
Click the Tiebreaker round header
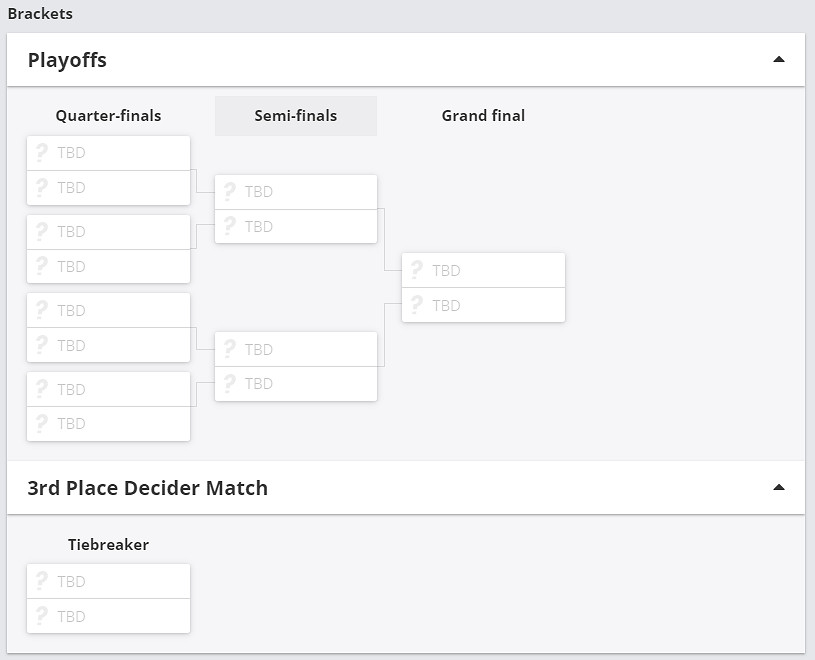pos(108,545)
